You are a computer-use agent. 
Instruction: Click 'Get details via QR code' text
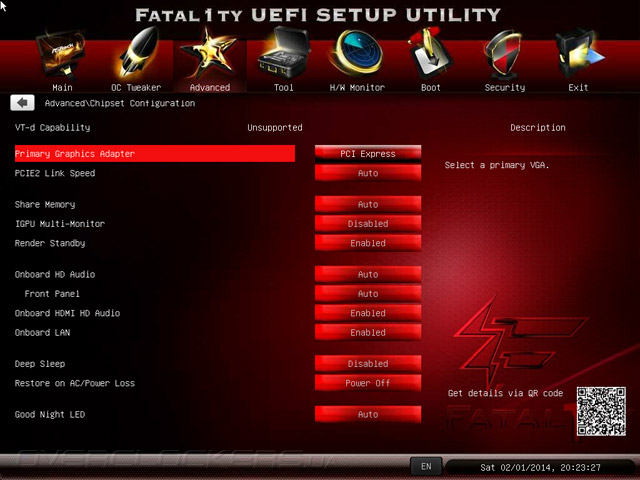click(x=505, y=393)
